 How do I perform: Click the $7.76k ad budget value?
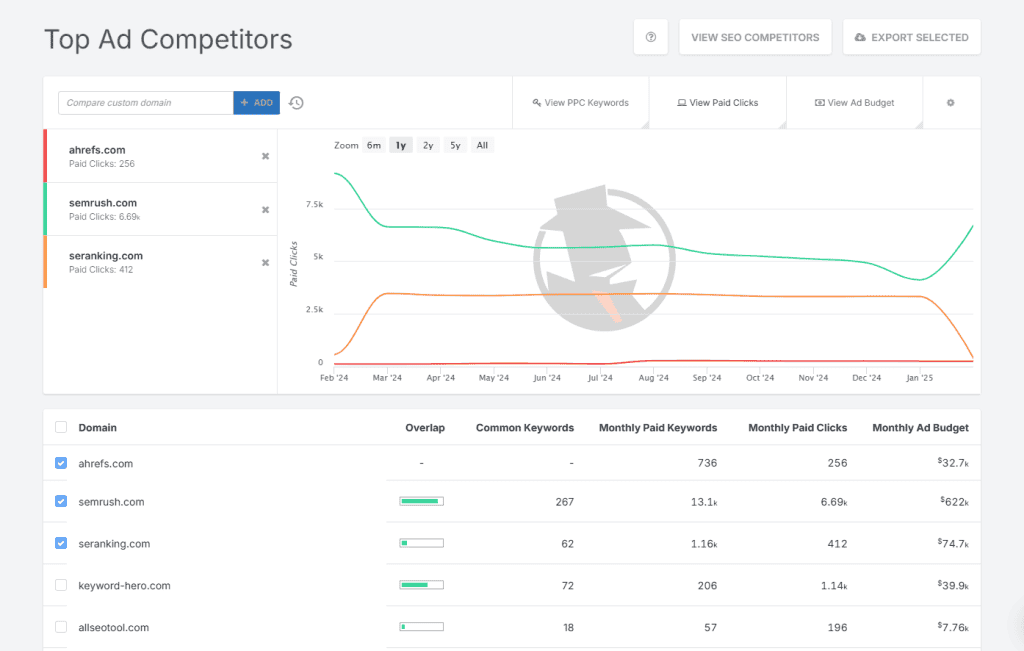953,627
